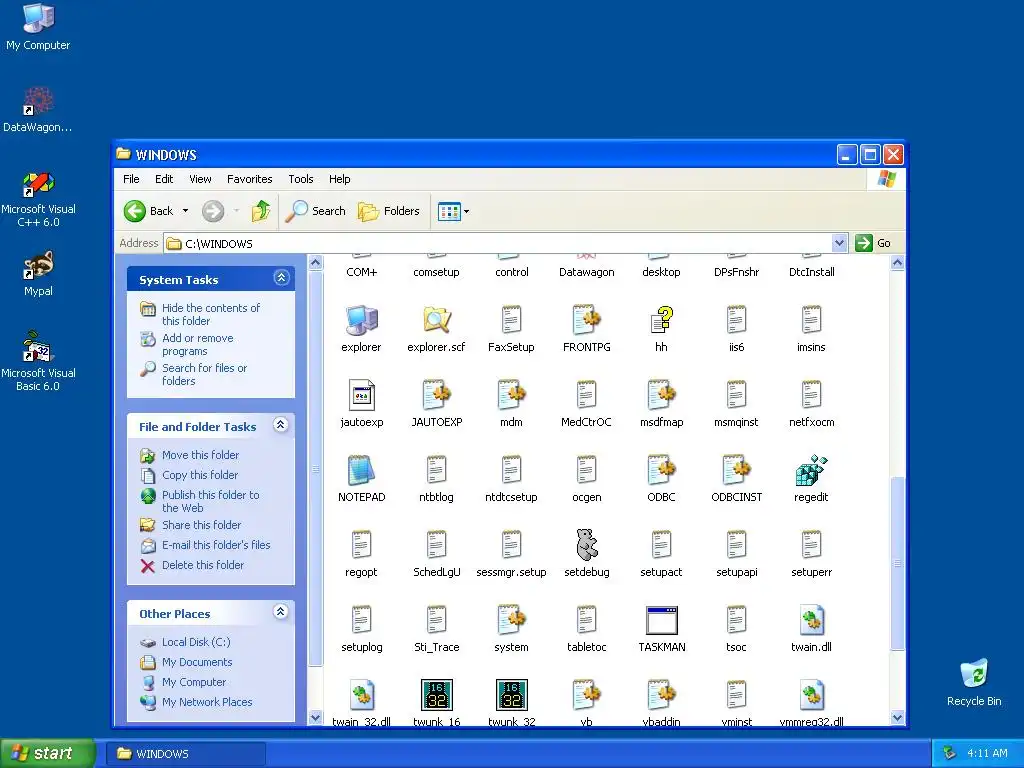Select the hh help file icon
The height and width of the screenshot is (768, 1024).
(x=662, y=321)
